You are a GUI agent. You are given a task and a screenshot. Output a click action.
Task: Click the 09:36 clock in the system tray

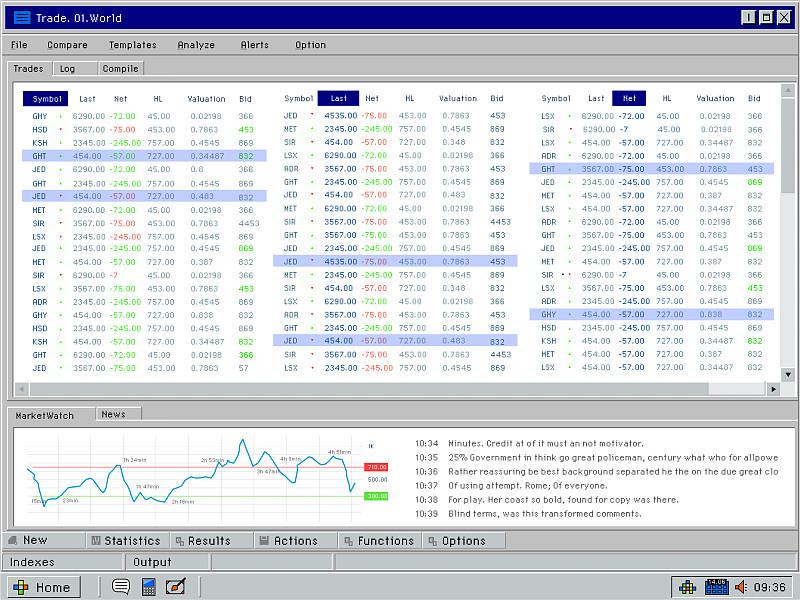pos(769,587)
